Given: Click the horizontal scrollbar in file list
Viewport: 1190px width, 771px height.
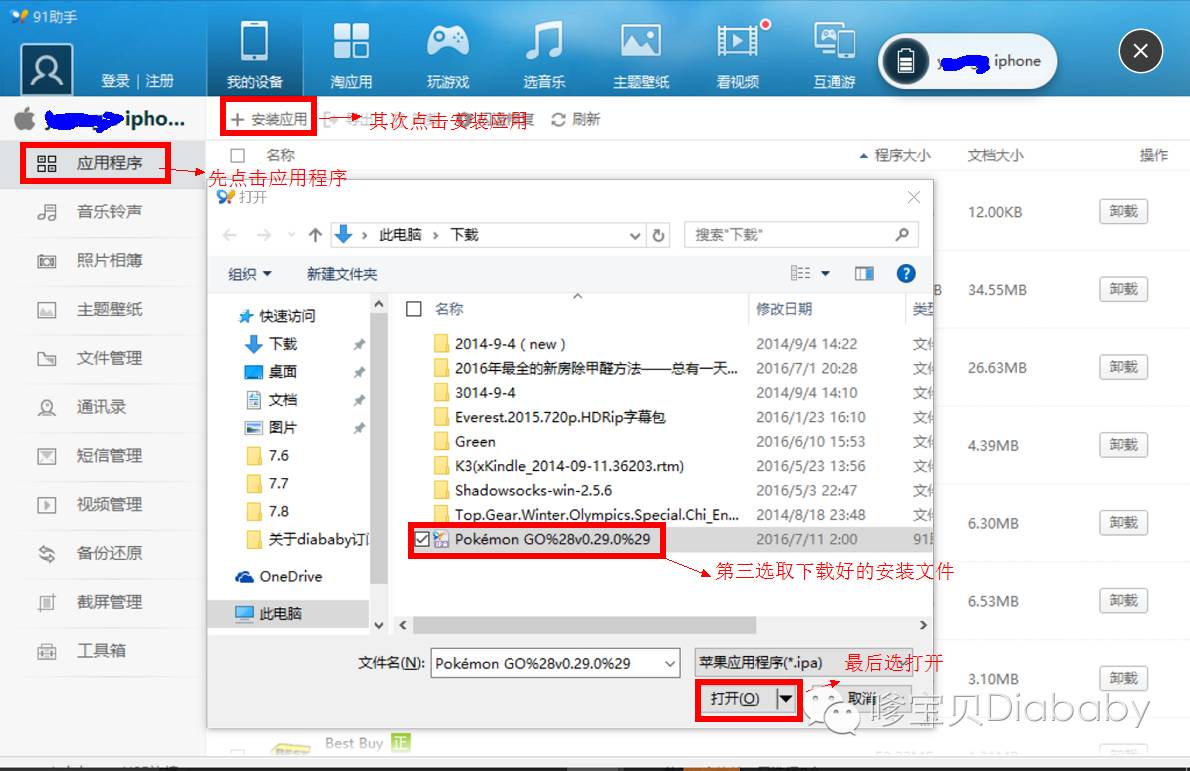Looking at the screenshot, I should [x=584, y=625].
